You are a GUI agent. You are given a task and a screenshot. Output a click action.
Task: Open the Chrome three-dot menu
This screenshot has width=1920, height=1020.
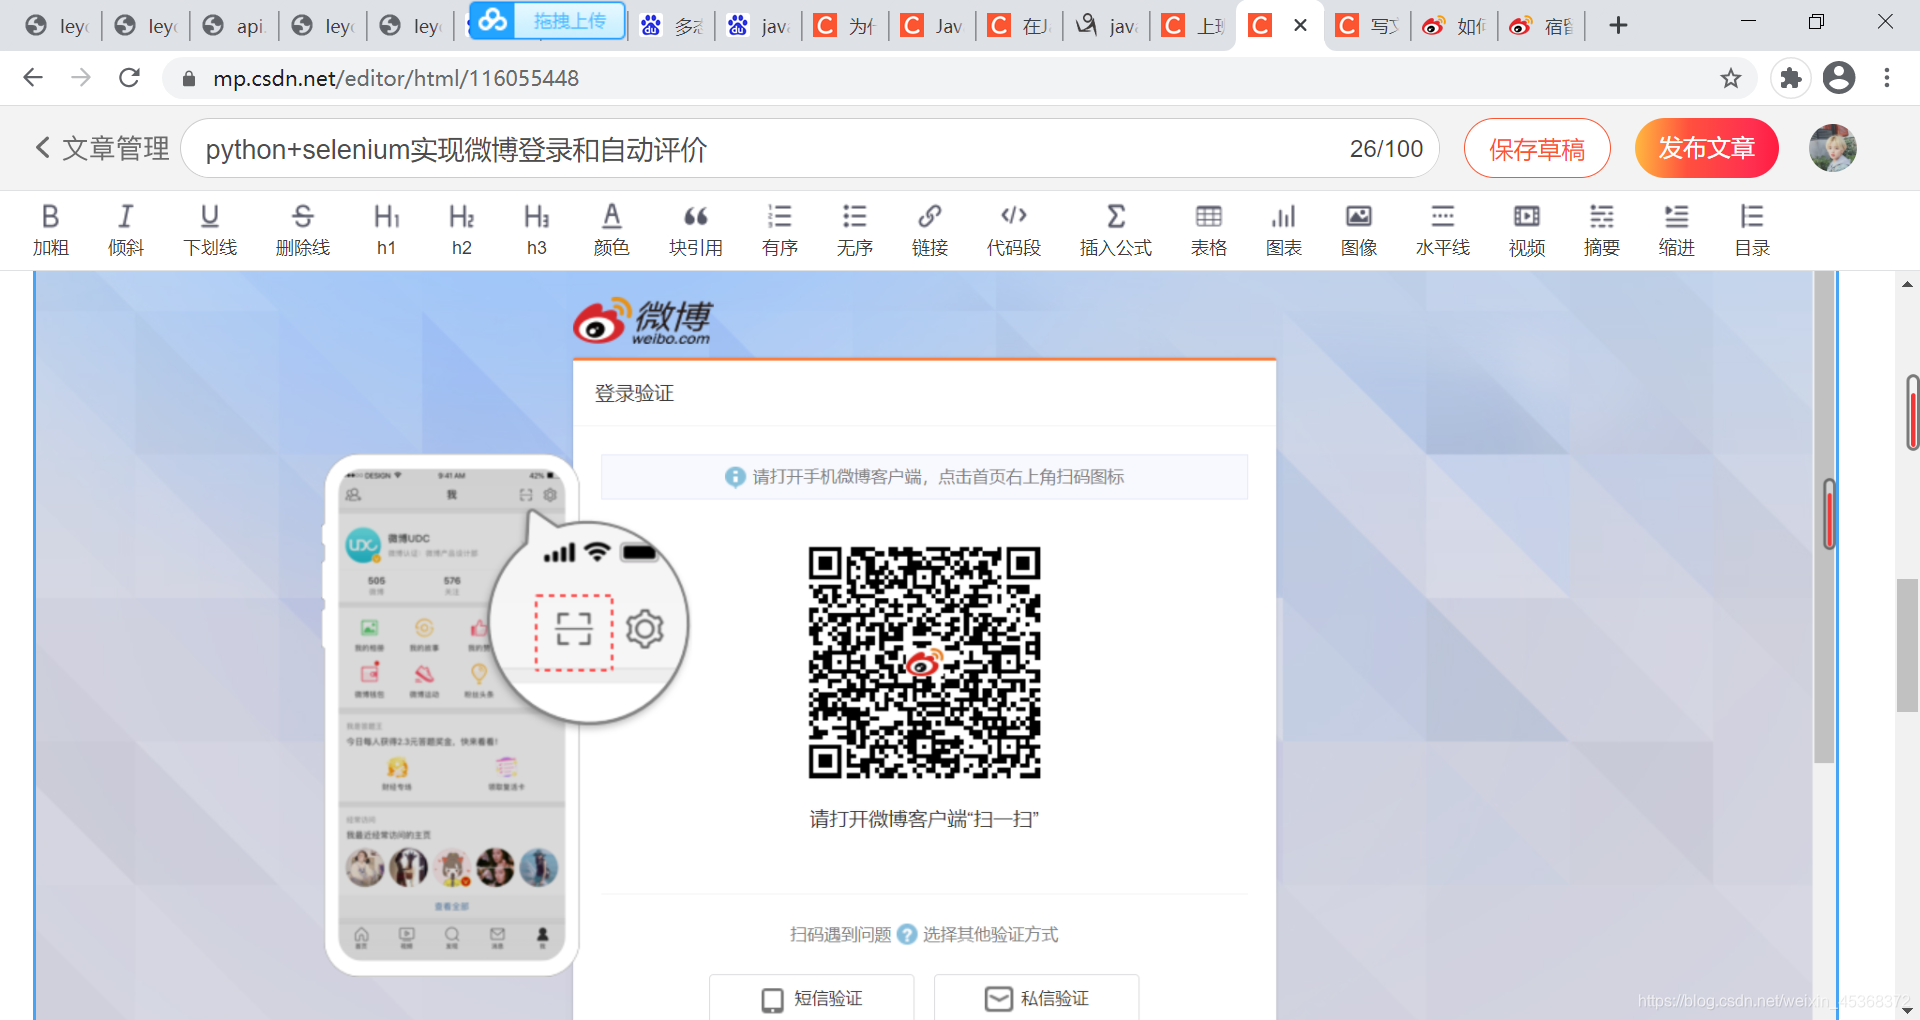pos(1887,78)
